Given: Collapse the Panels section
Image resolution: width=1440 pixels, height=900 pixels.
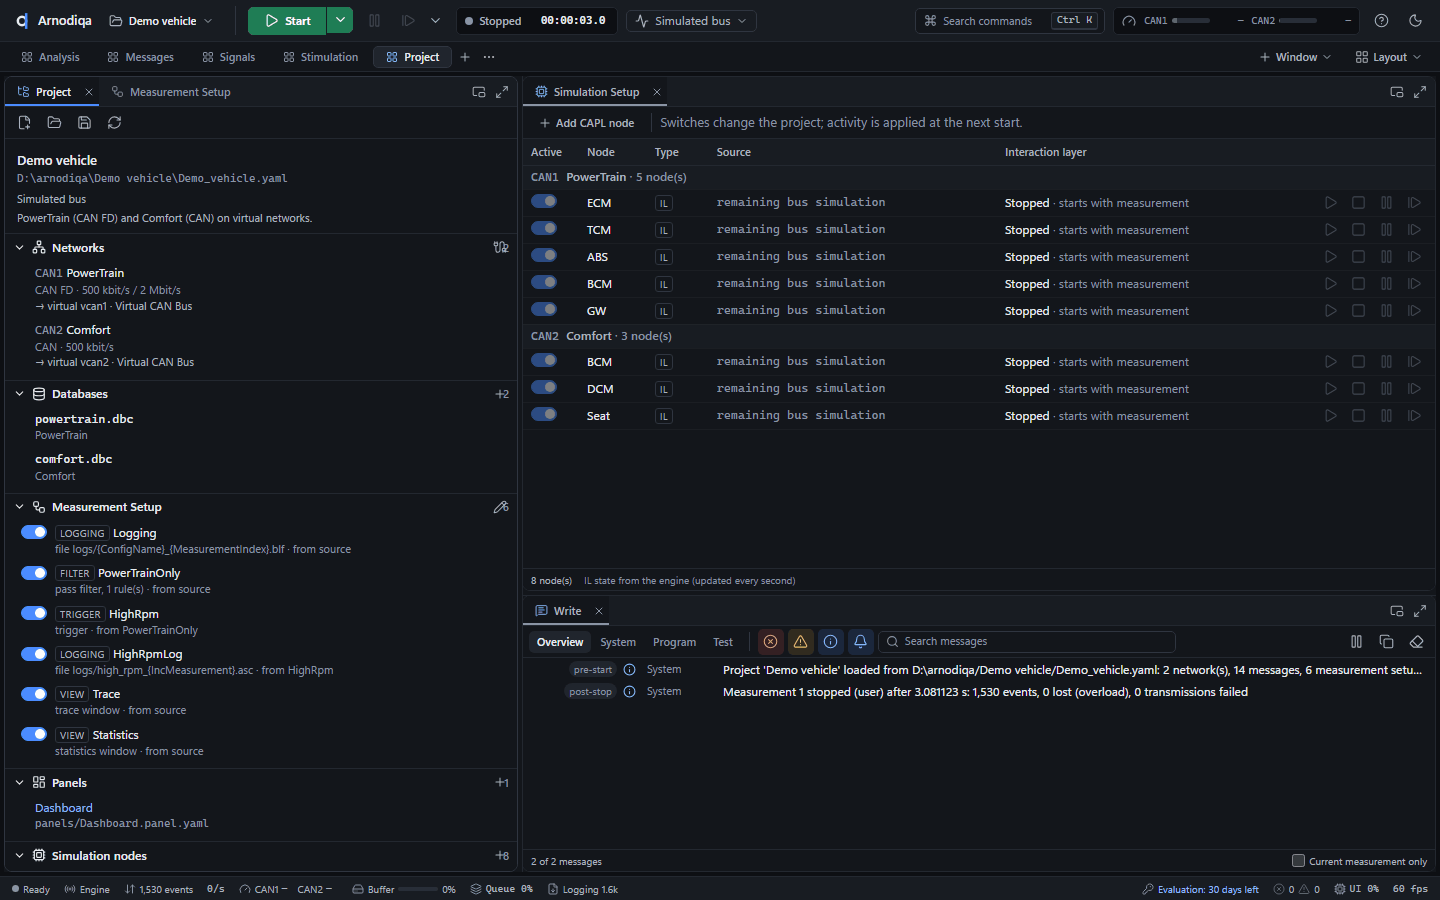Looking at the screenshot, I should [x=20, y=783].
